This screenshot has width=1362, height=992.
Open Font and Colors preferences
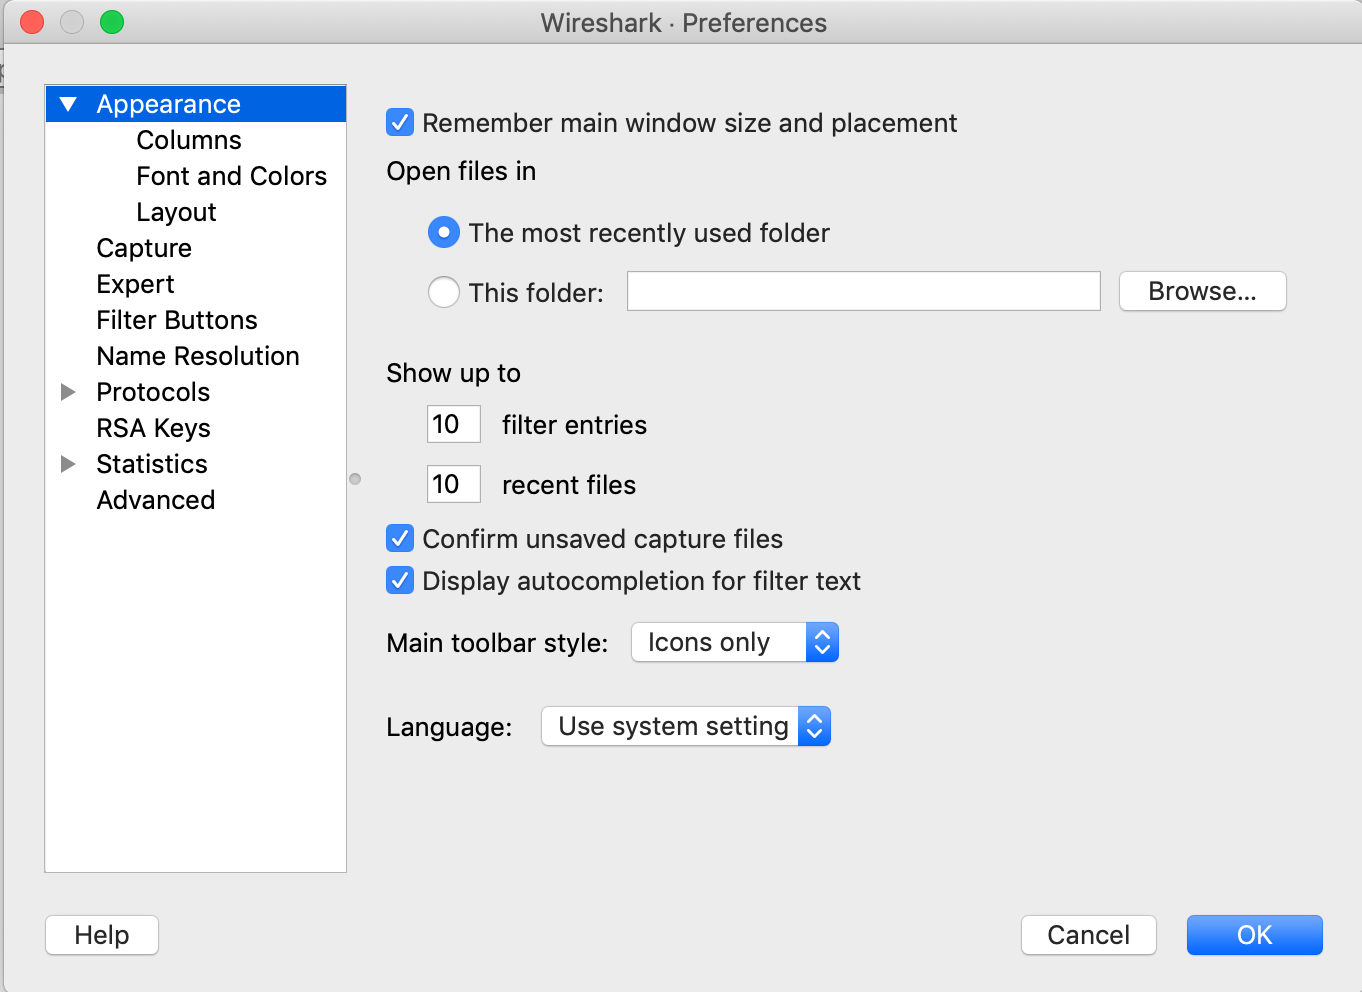[231, 176]
